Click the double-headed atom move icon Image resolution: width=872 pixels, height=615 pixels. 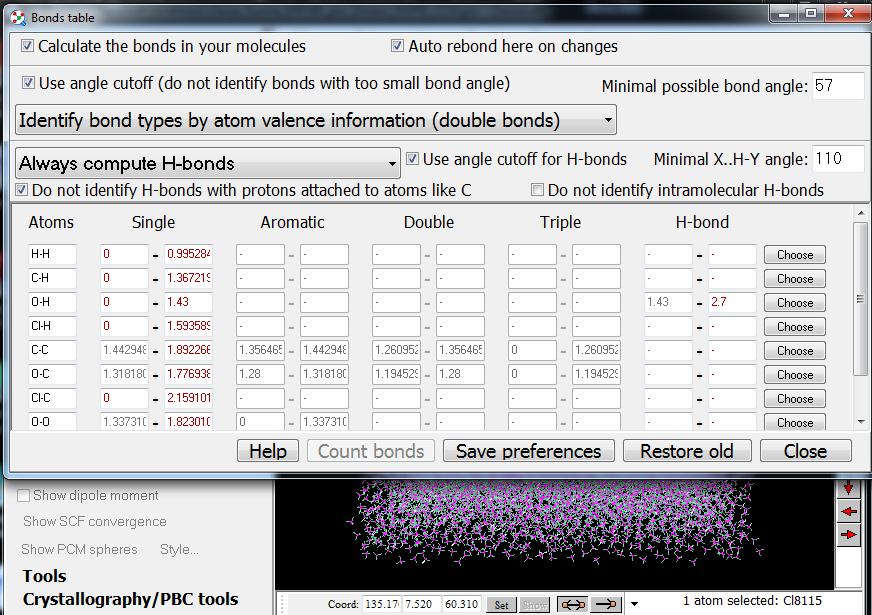[x=572, y=604]
